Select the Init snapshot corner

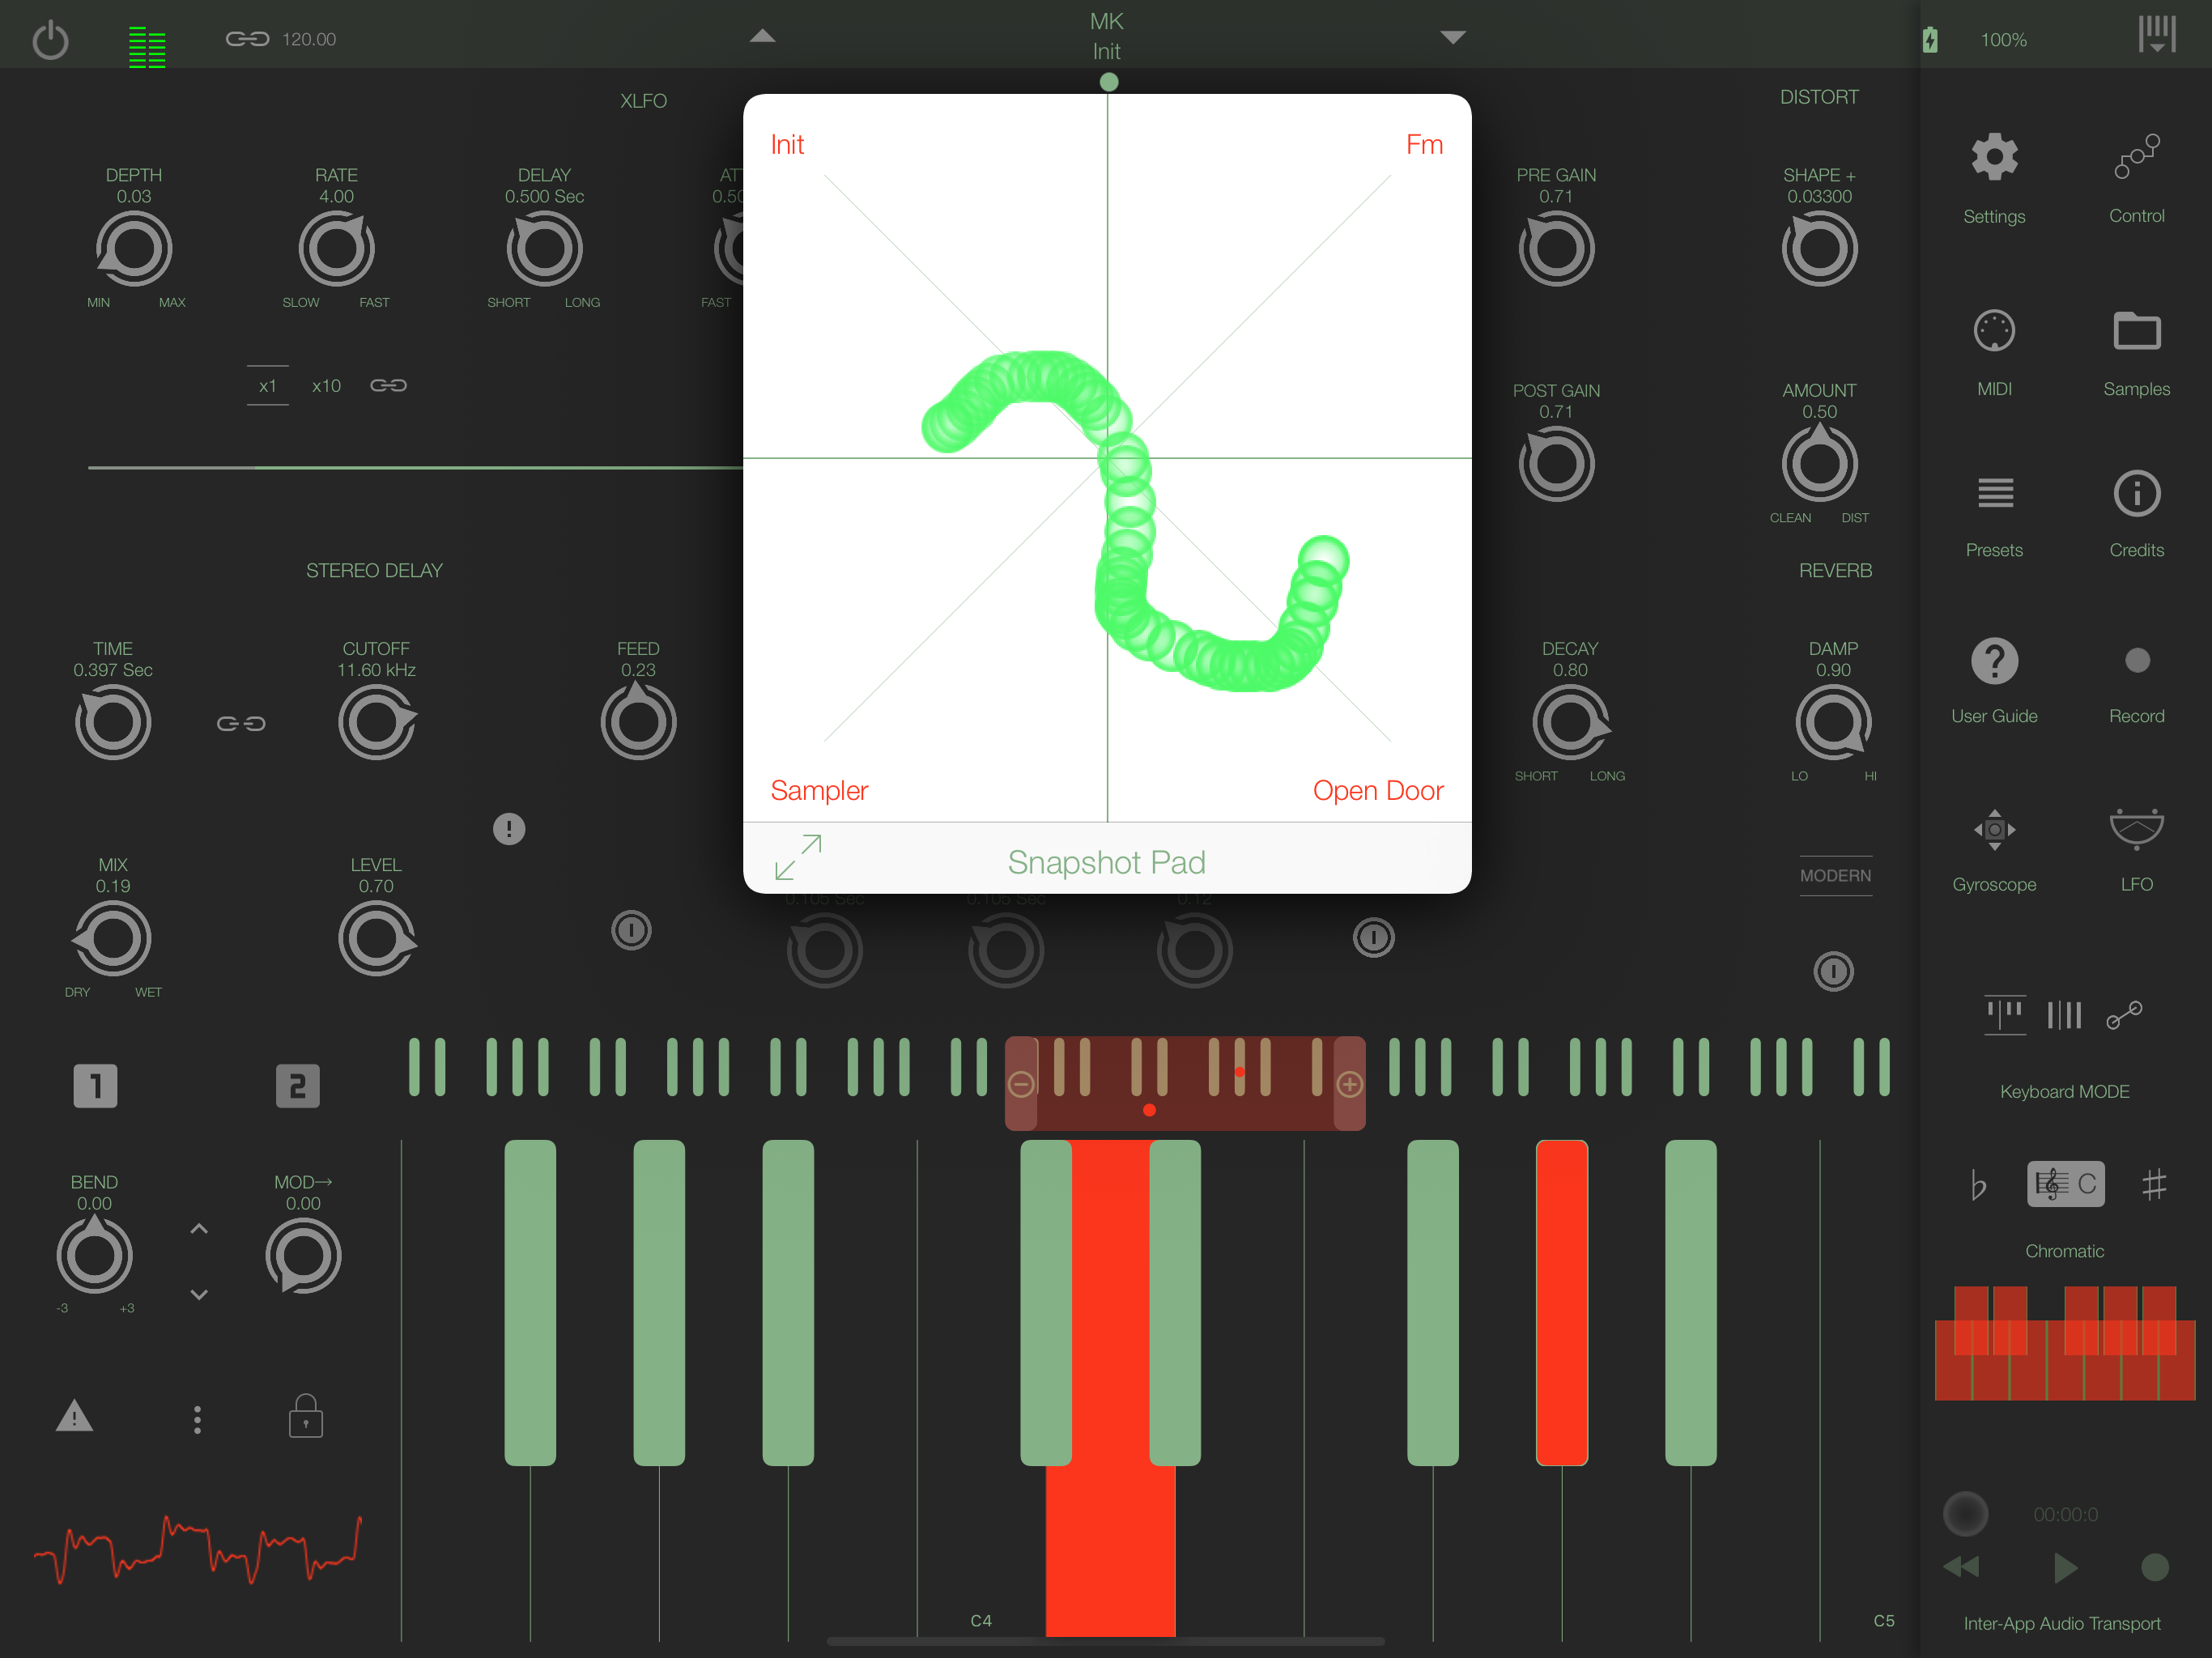pos(787,145)
